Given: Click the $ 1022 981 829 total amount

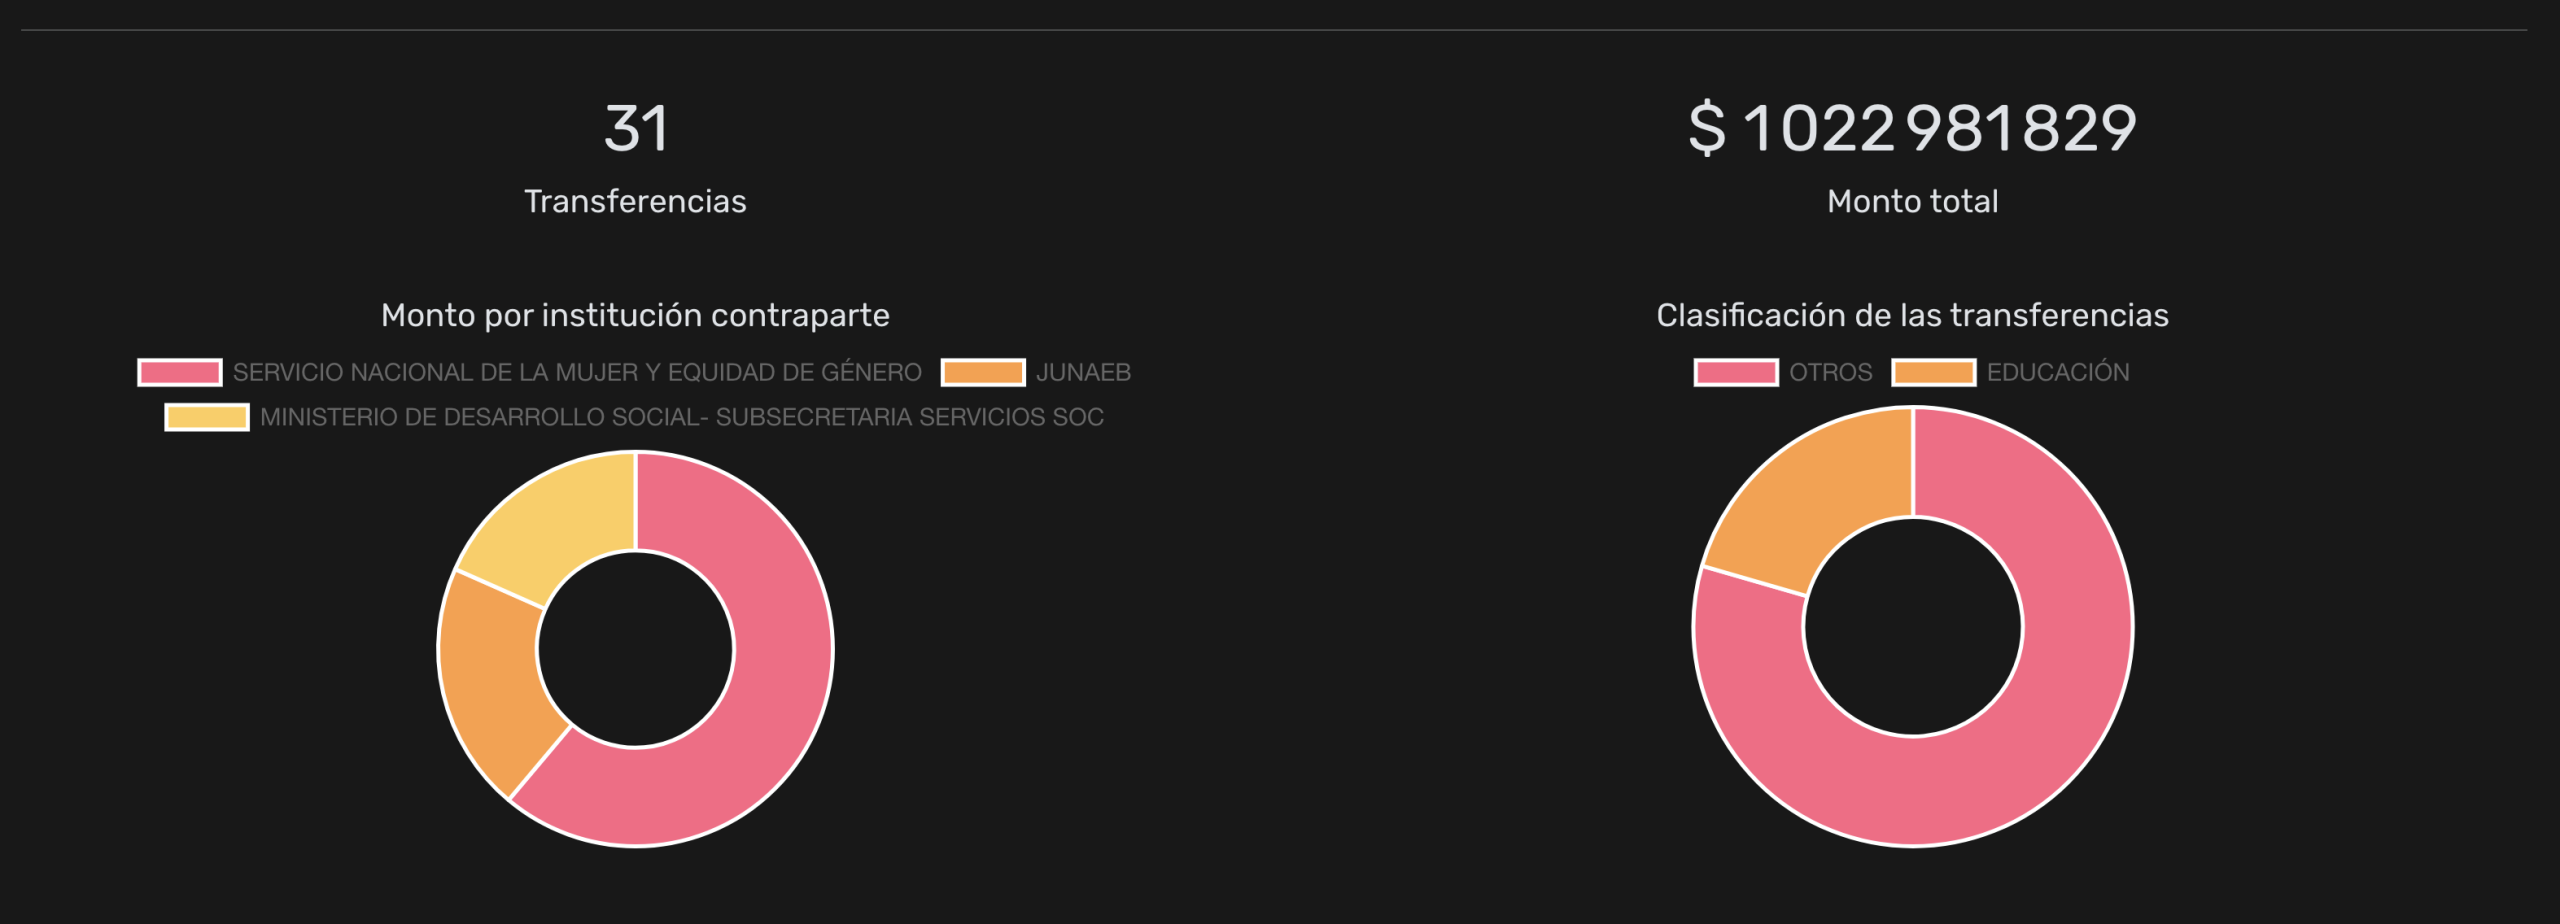Looking at the screenshot, I should click(x=1912, y=129).
